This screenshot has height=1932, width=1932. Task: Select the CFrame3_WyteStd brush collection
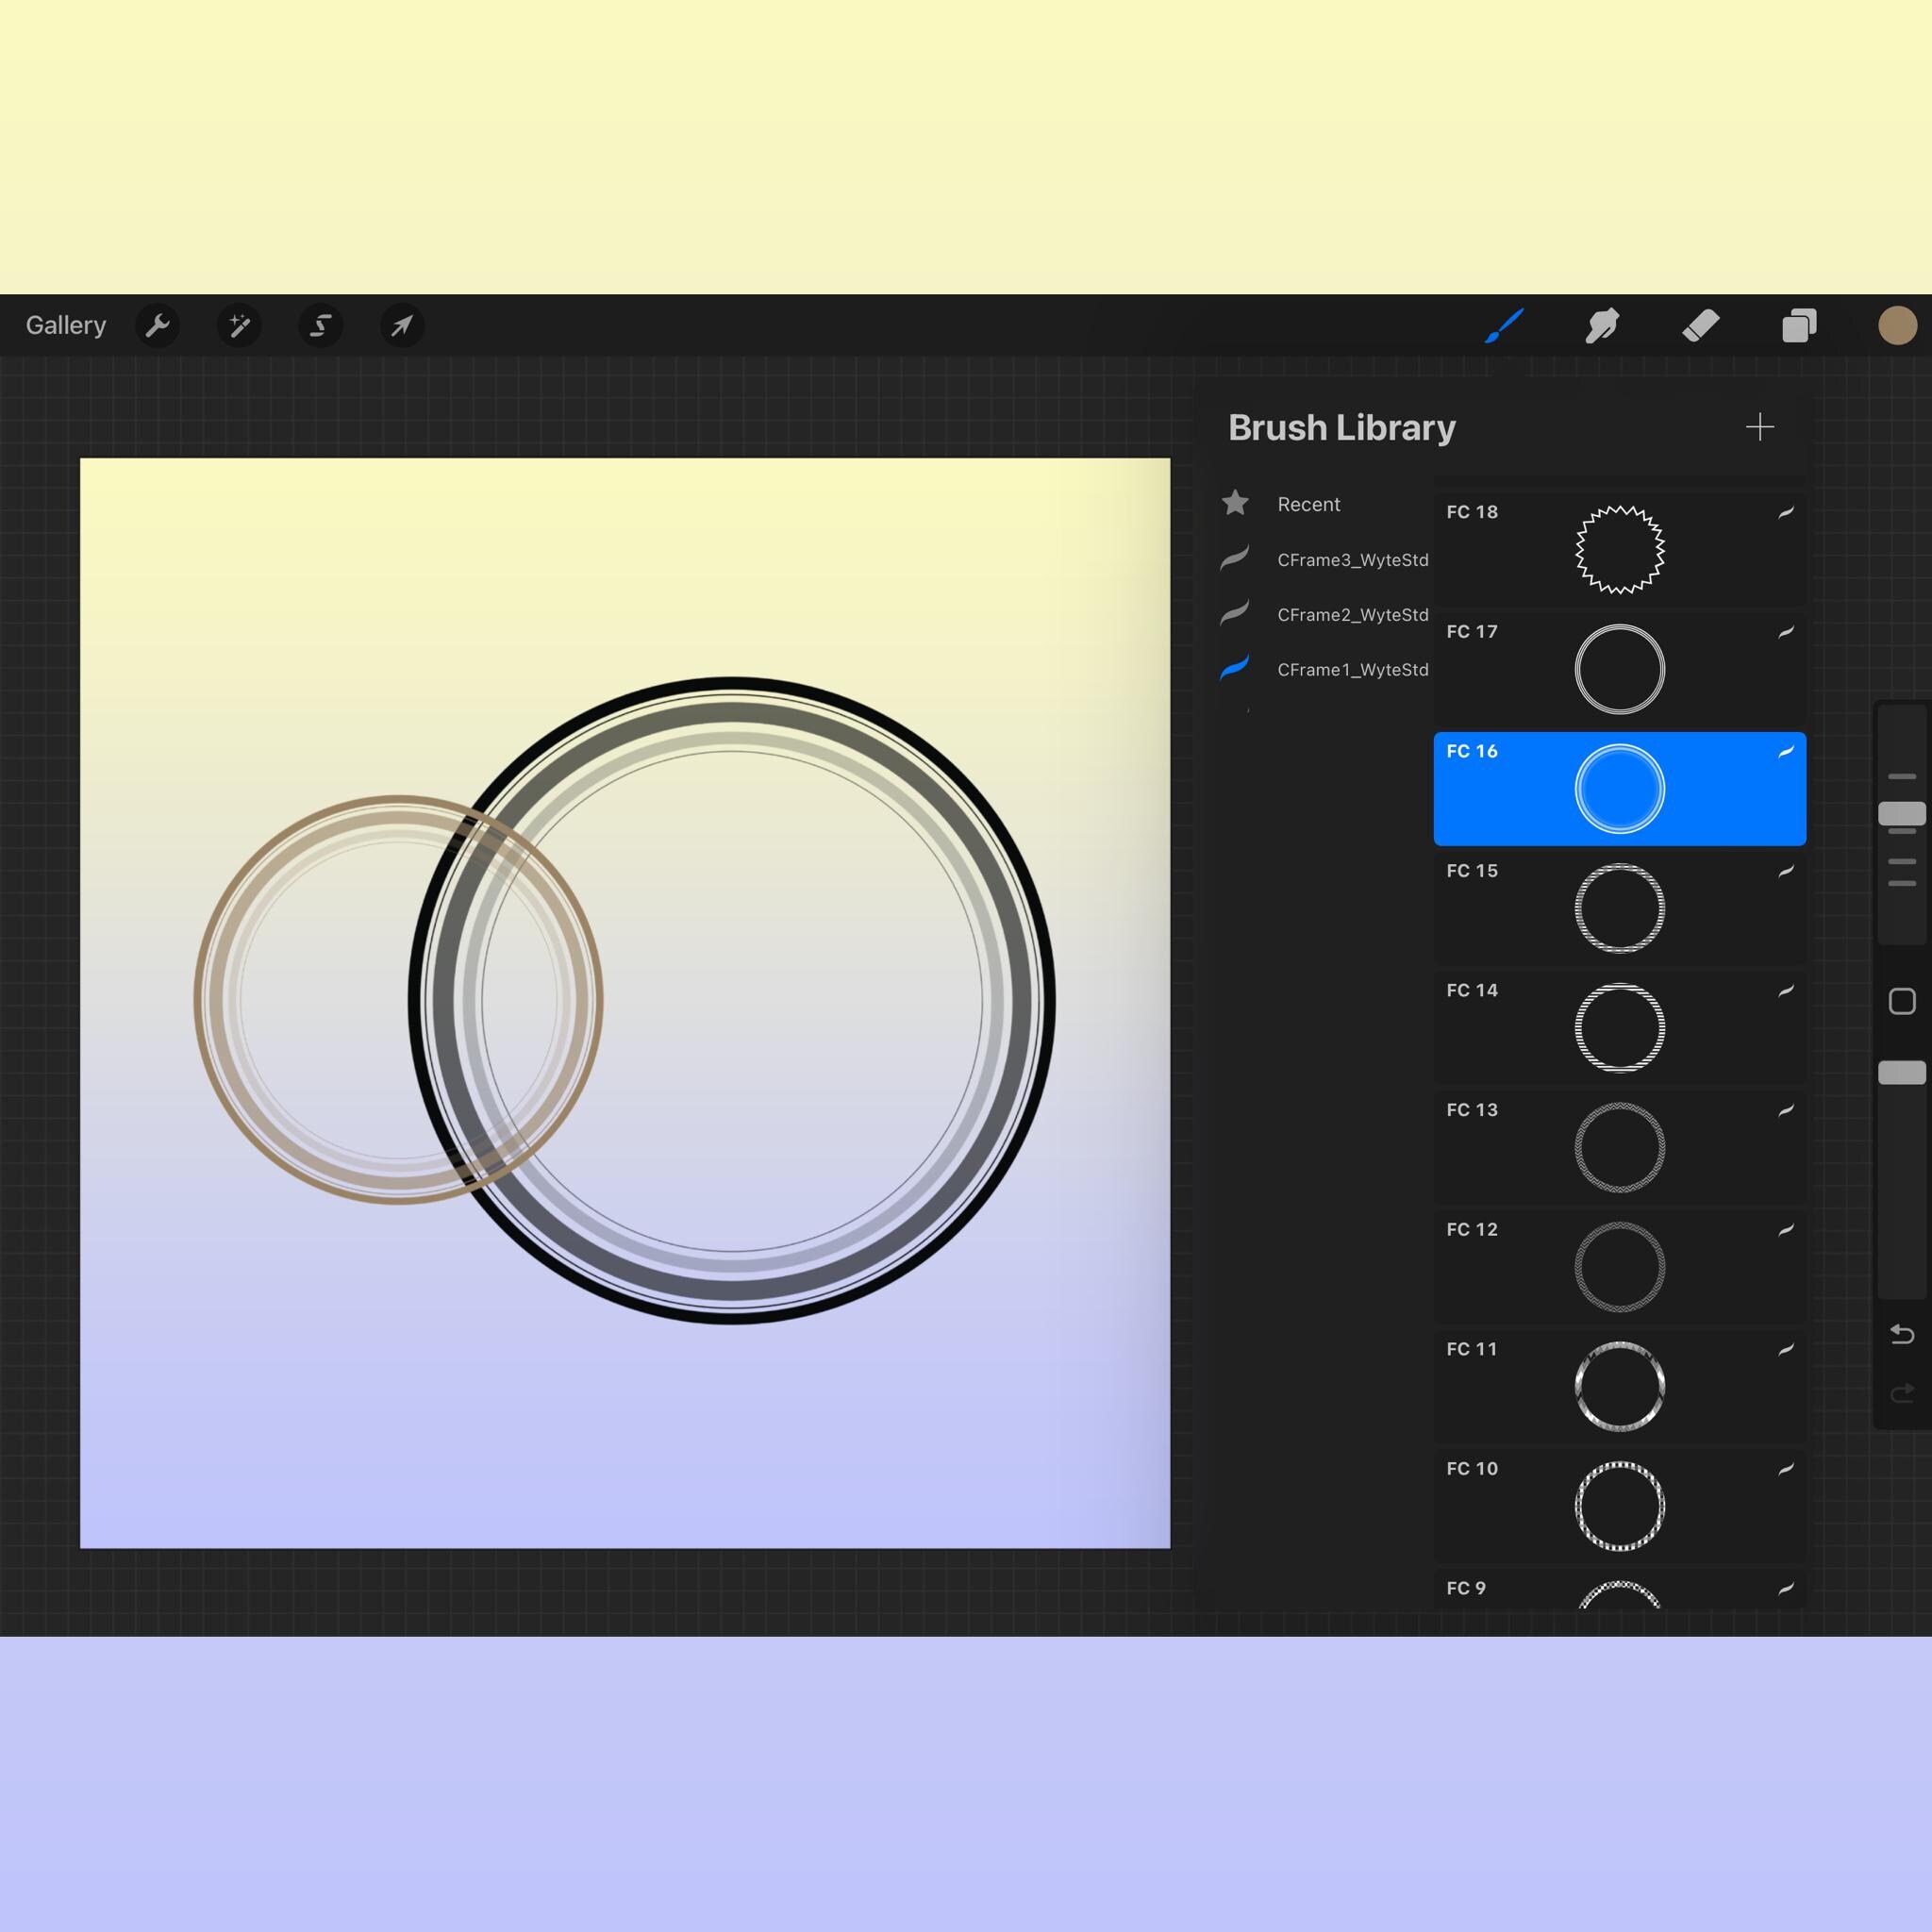[x=1352, y=560]
